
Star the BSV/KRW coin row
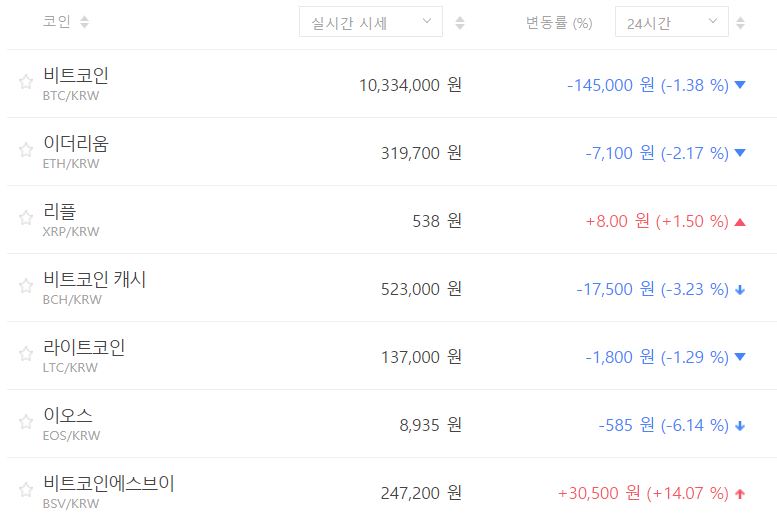26,491
